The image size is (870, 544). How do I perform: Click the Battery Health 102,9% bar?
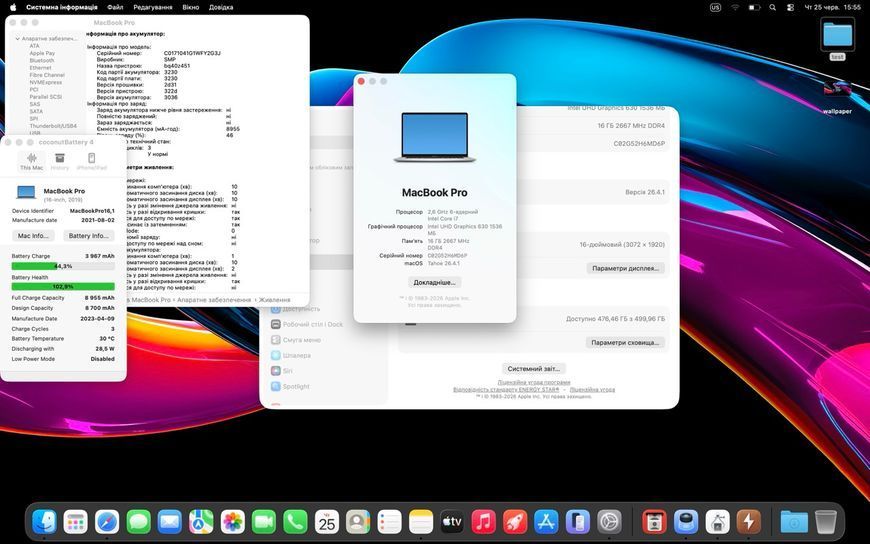(63, 286)
